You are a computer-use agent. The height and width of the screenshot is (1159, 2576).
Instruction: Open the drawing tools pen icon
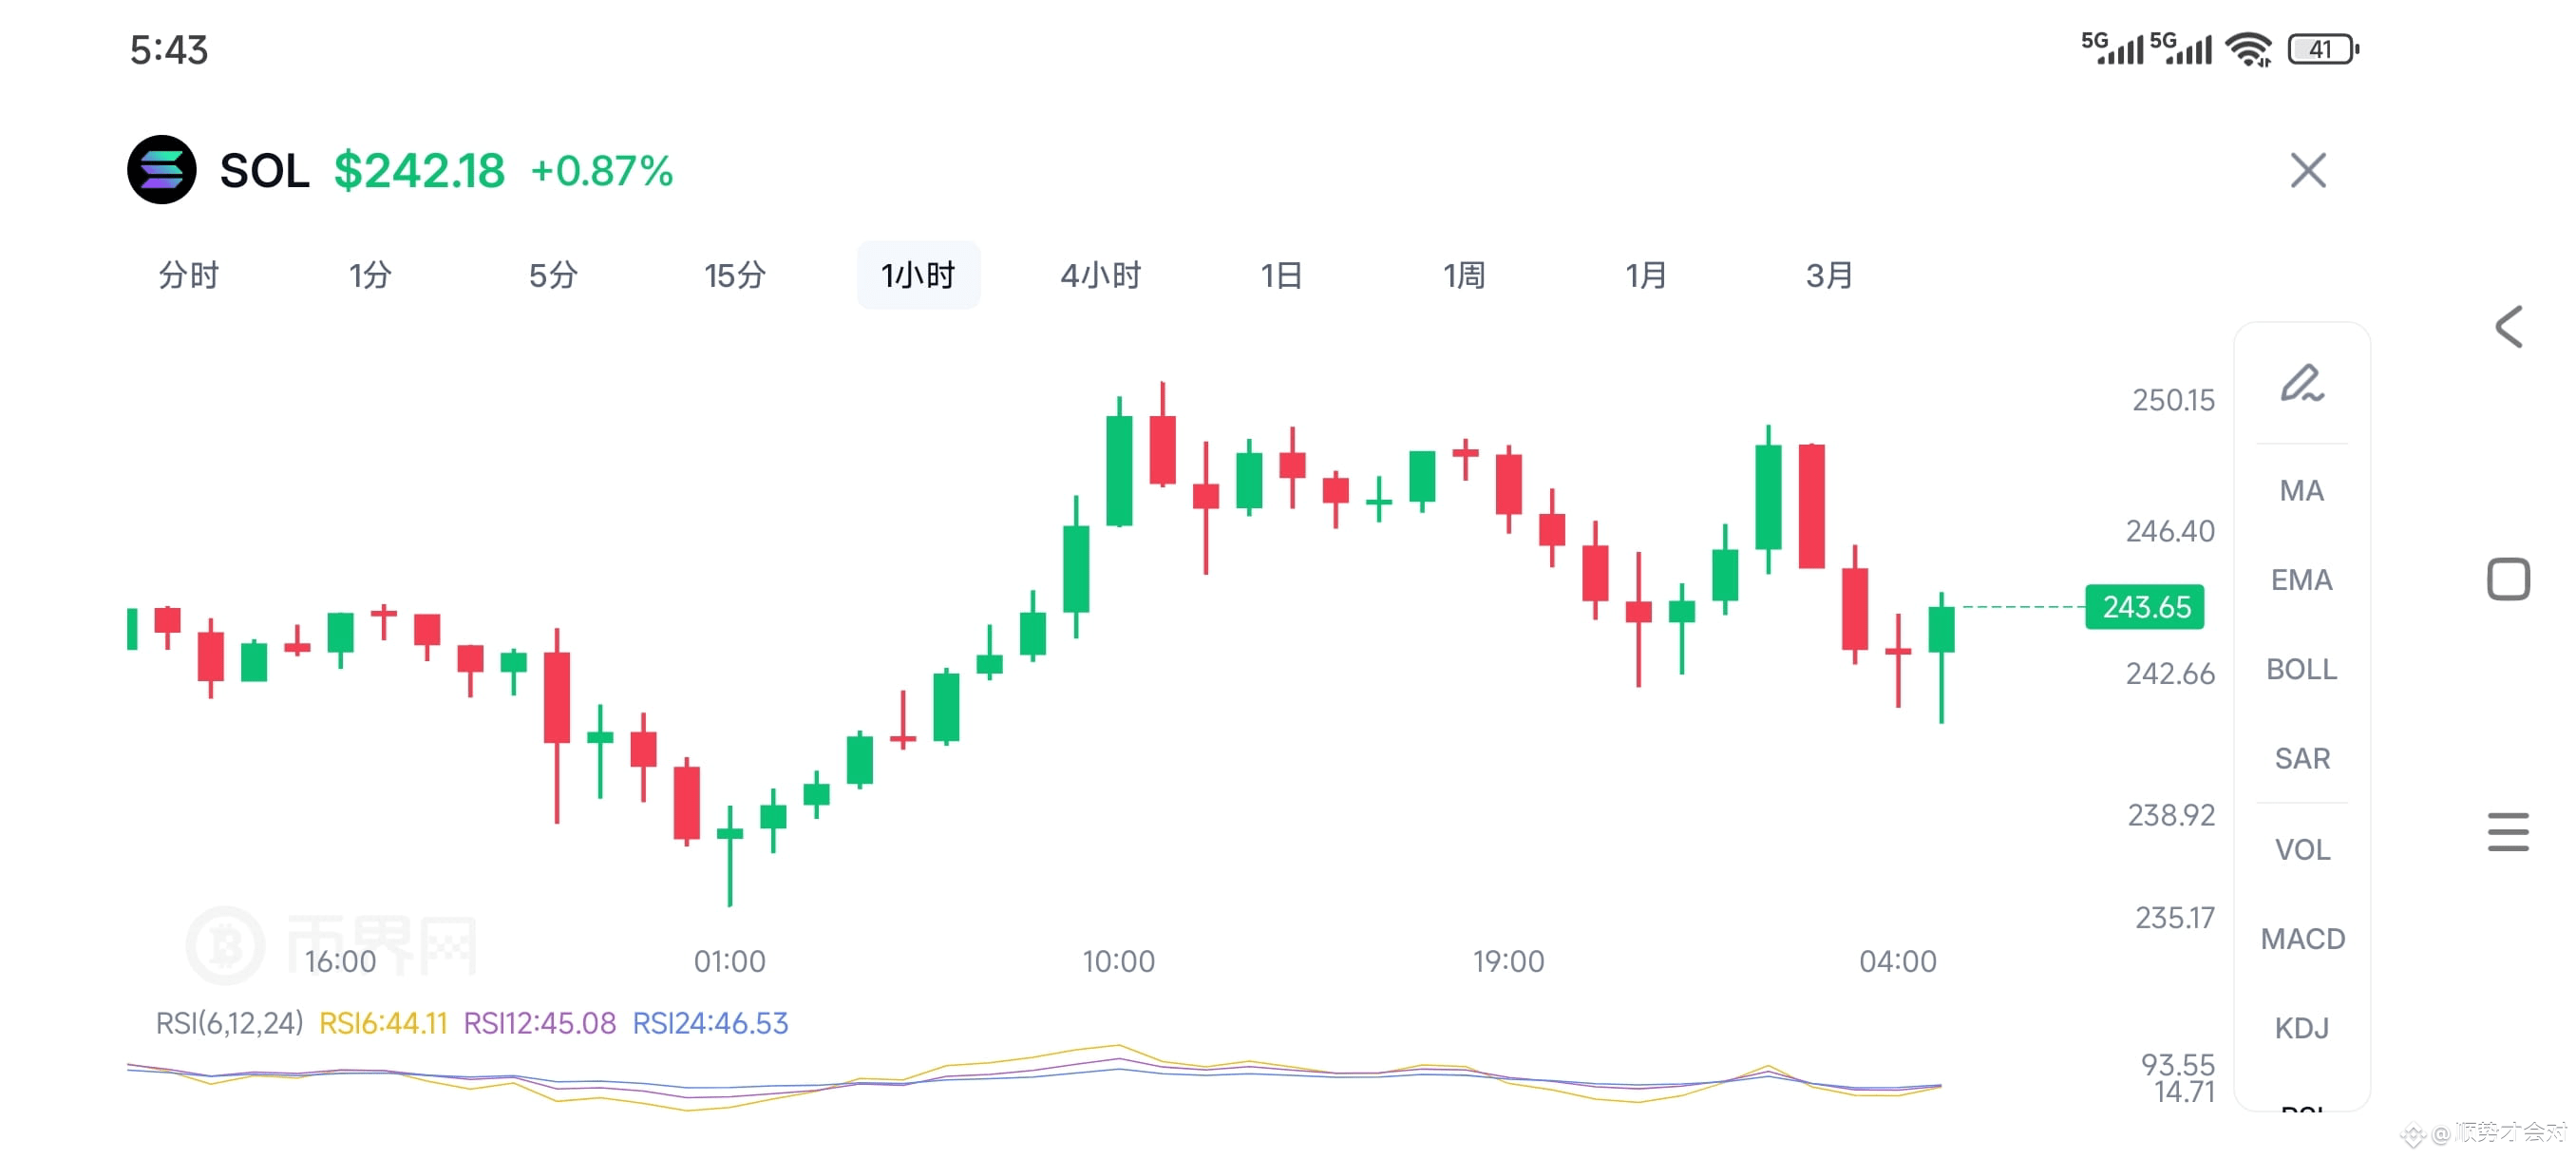(x=2302, y=390)
